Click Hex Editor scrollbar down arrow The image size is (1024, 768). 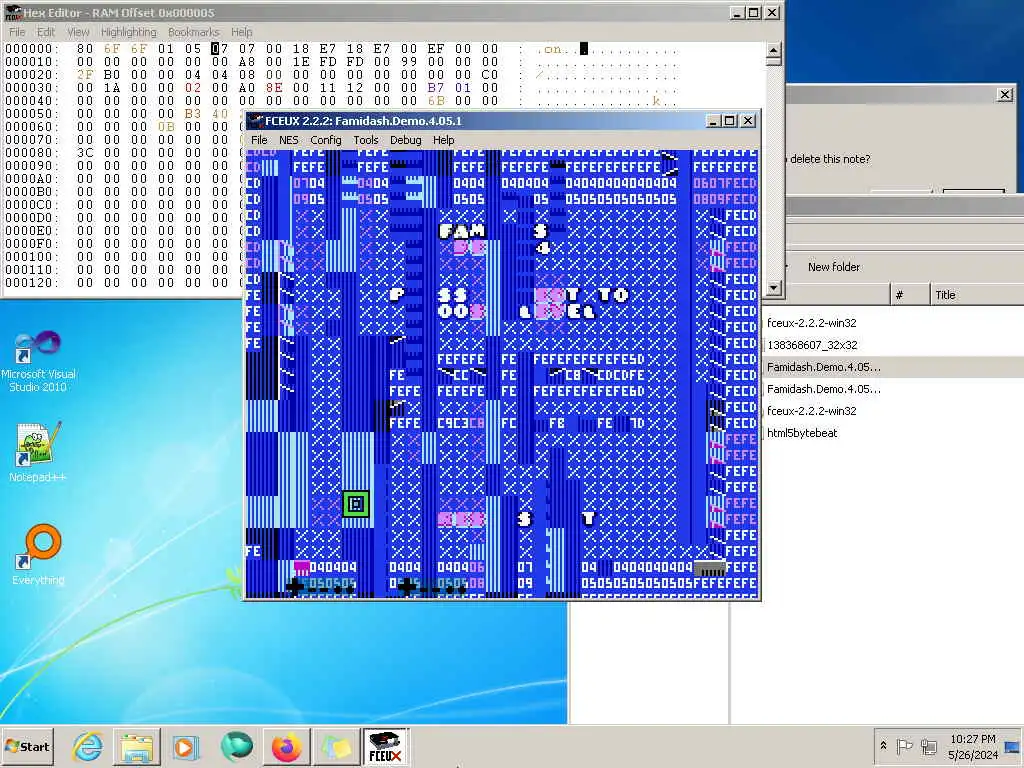[x=773, y=287]
